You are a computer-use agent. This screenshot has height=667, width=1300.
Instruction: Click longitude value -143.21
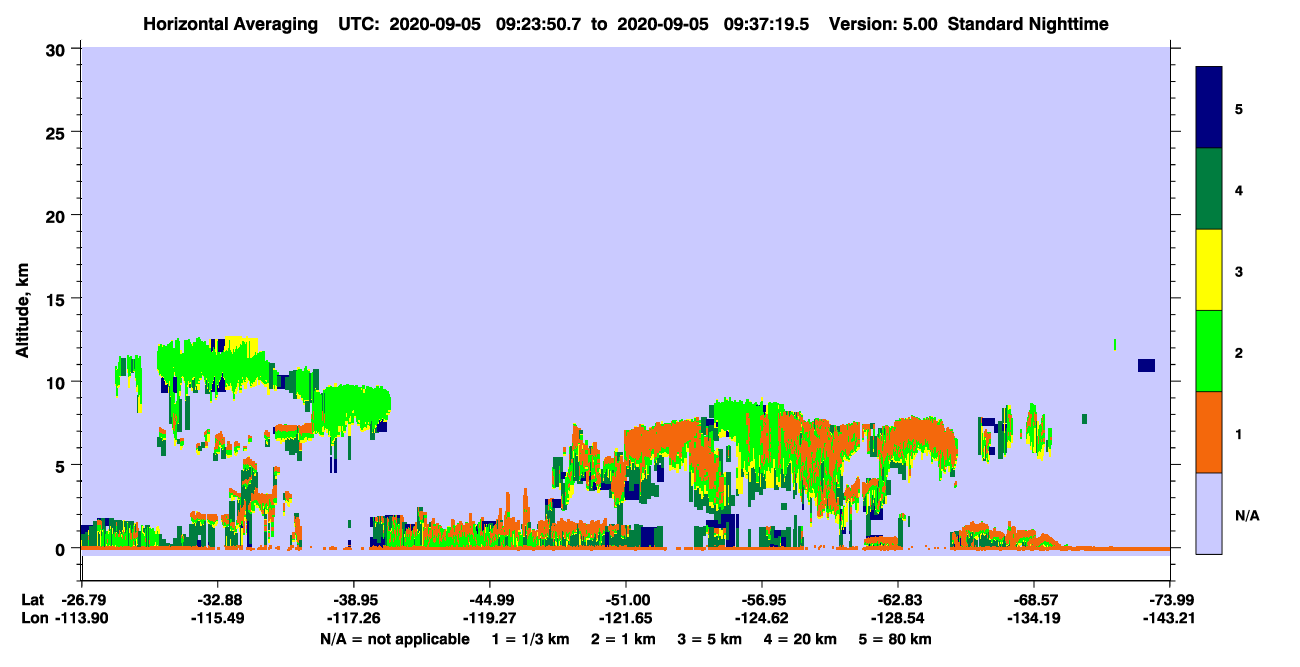[x=1170, y=618]
